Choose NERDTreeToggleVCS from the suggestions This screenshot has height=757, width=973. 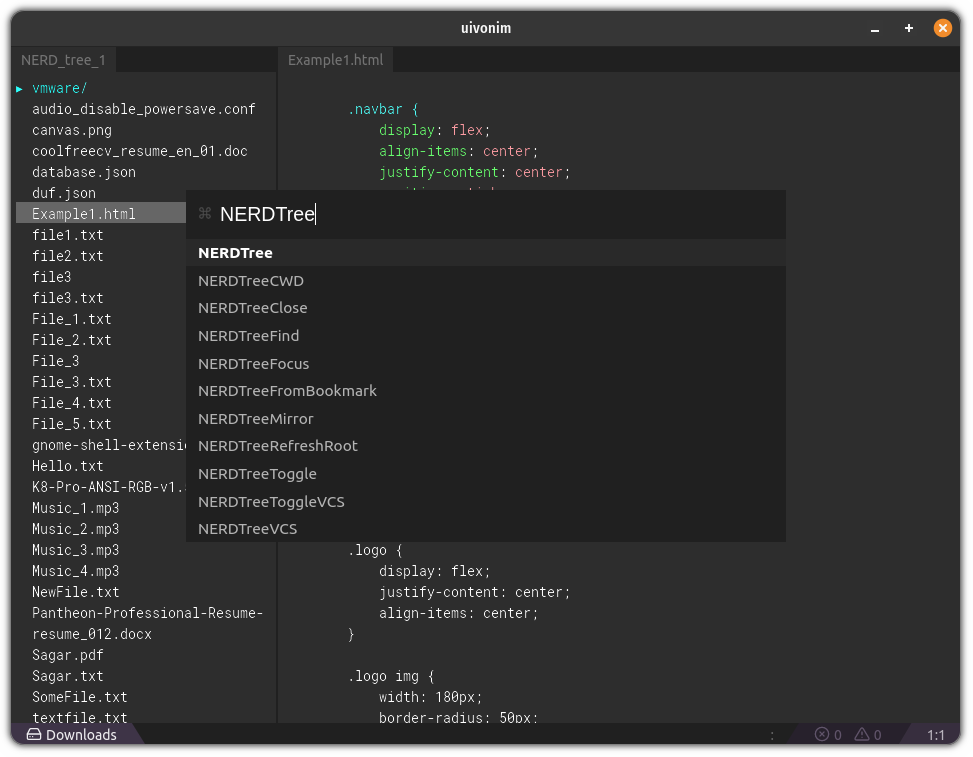coord(271,501)
